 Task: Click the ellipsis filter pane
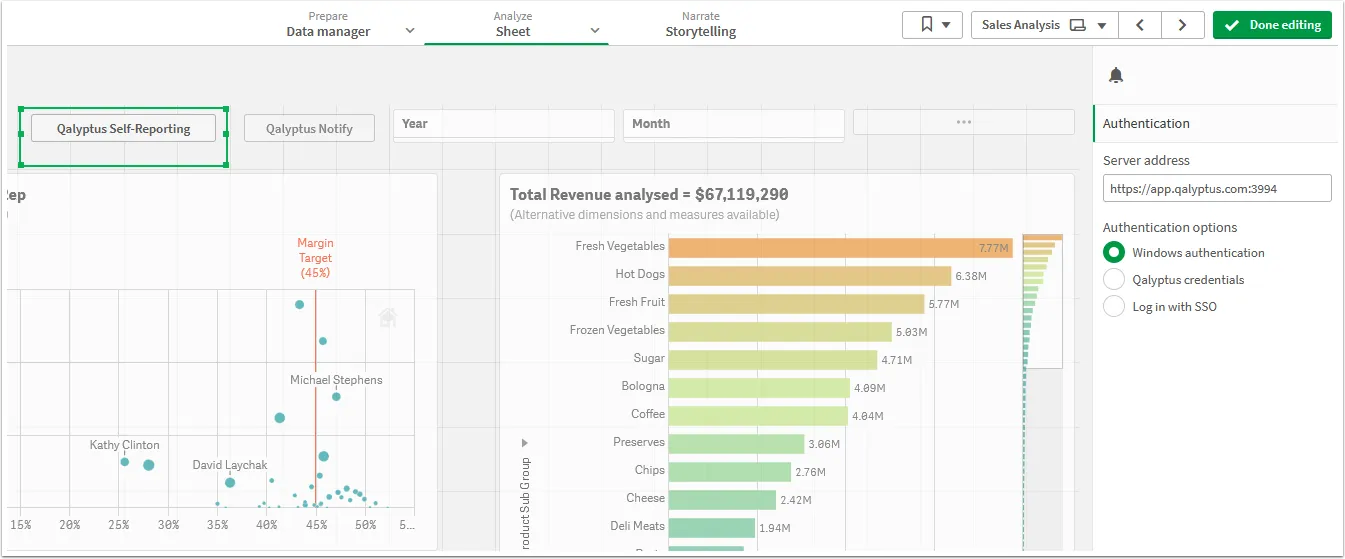tap(963, 122)
